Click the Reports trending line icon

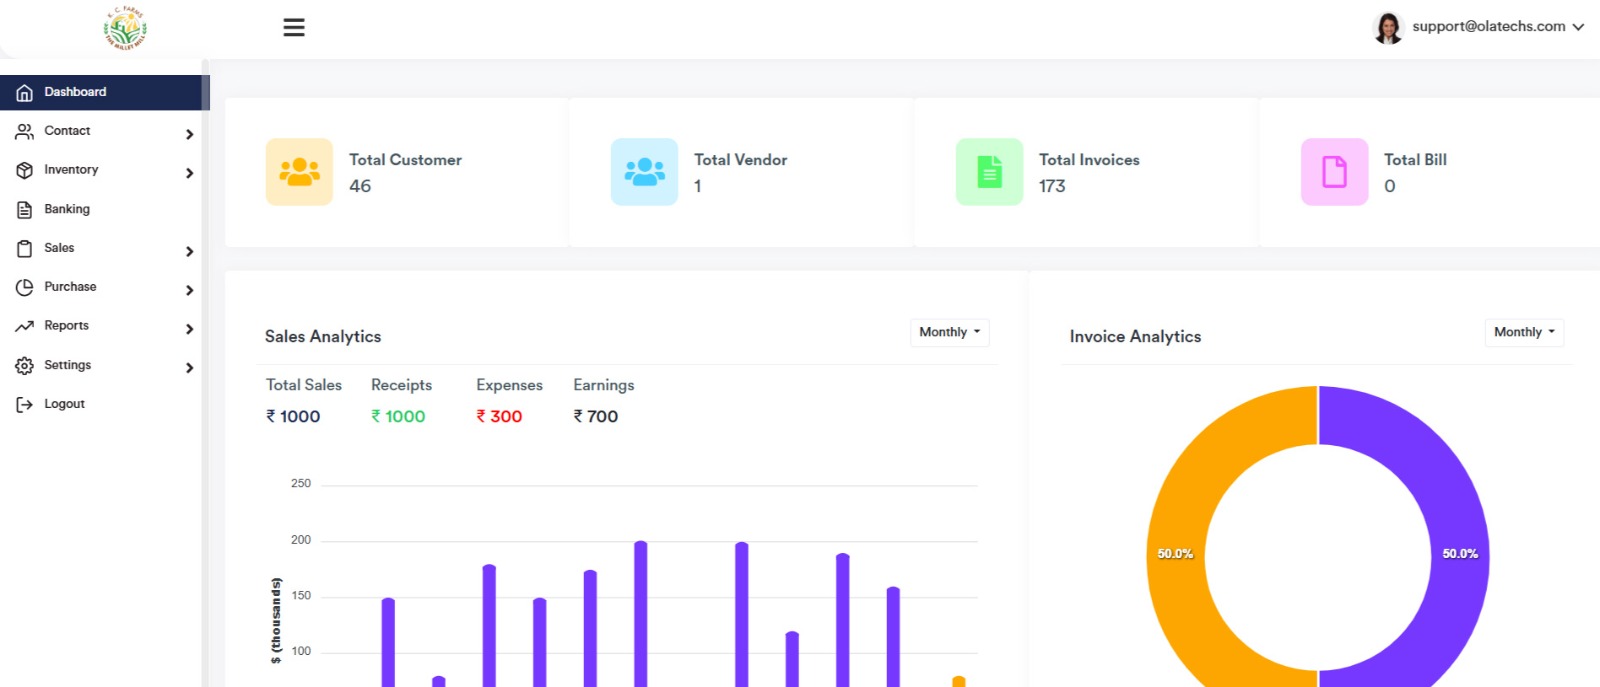(x=25, y=326)
